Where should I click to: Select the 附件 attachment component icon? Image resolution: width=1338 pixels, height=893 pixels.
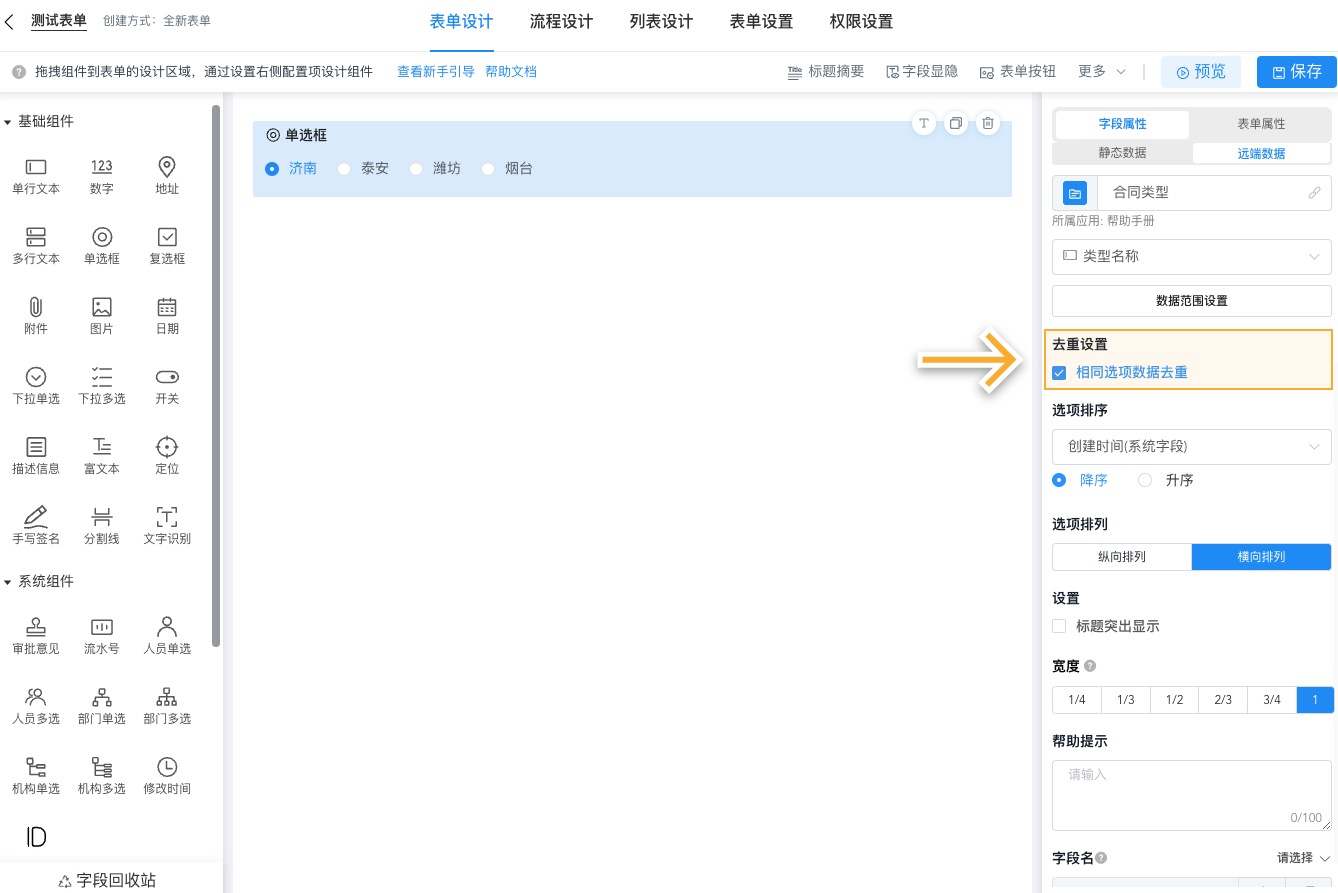point(36,315)
